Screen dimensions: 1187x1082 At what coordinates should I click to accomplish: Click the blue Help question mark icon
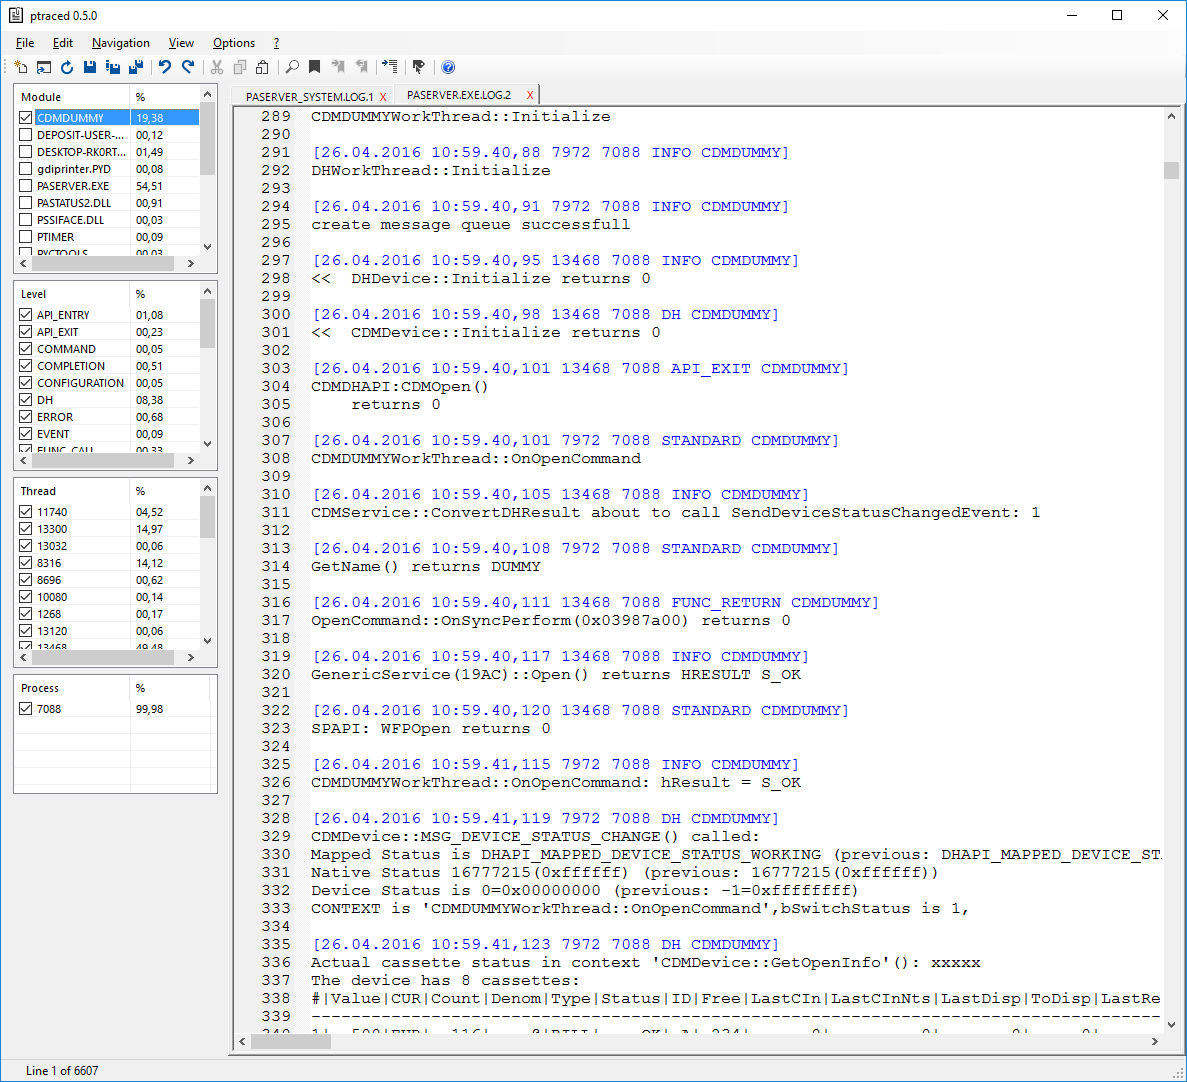tap(448, 67)
